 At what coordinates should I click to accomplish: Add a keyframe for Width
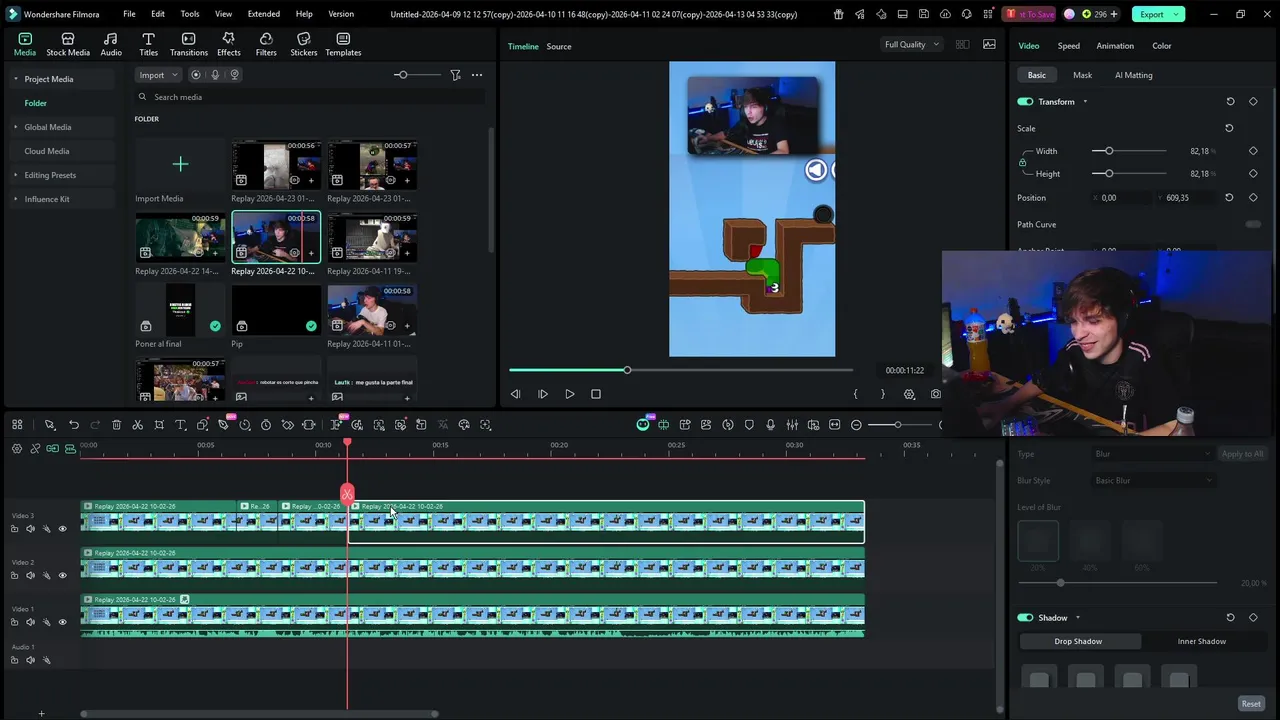coord(1253,151)
